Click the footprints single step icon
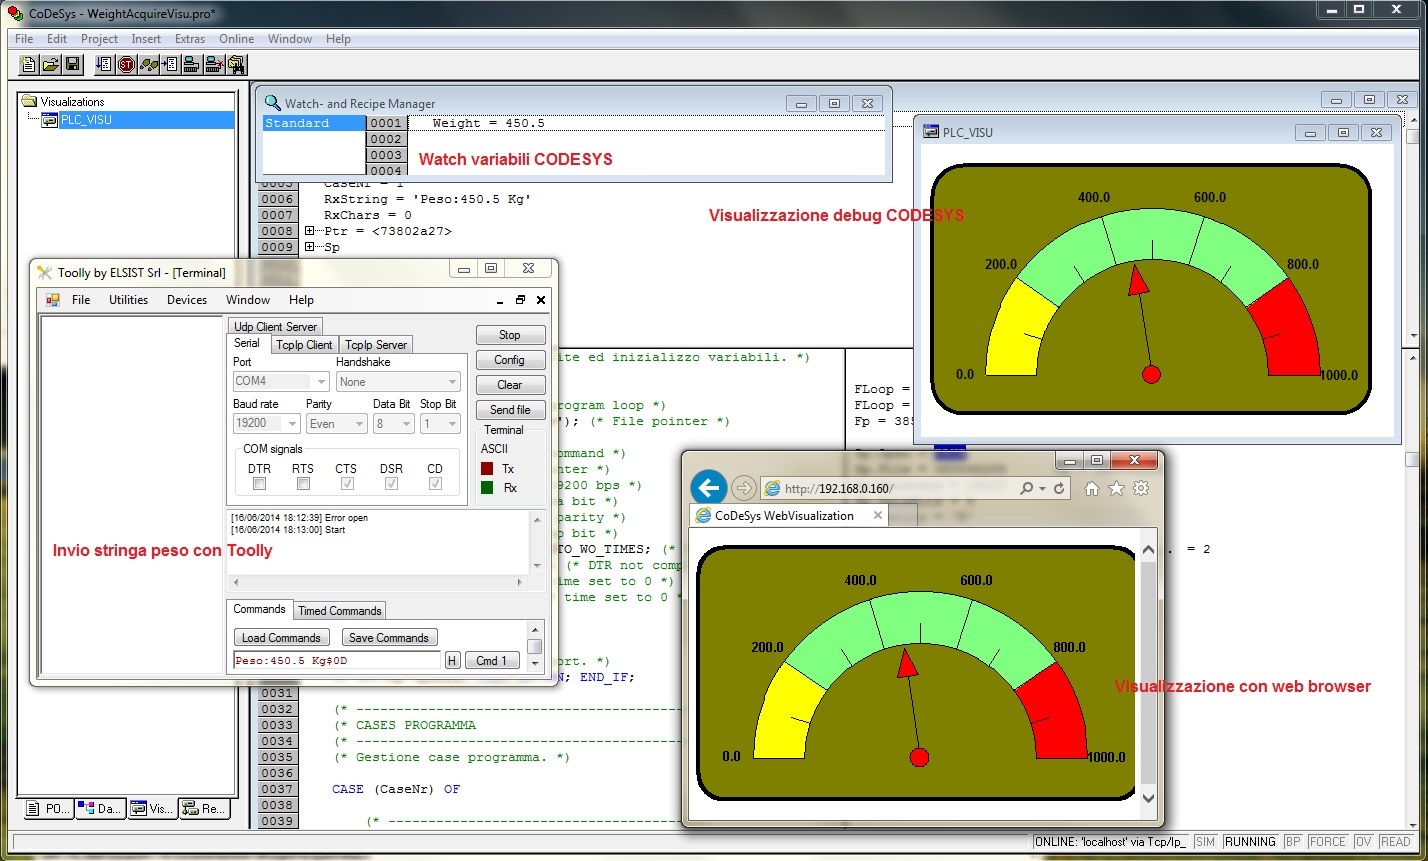 [x=148, y=65]
